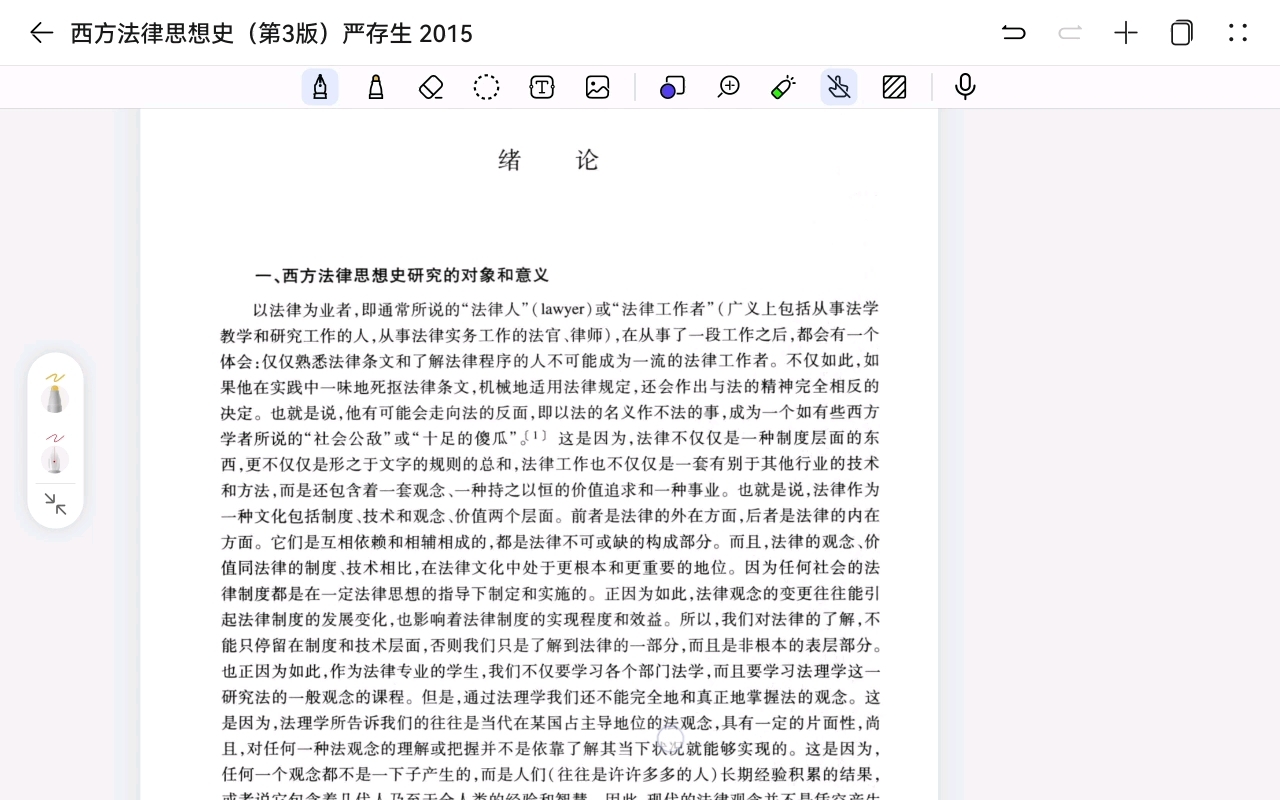The width and height of the screenshot is (1280, 800).
Task: Start audio recording with microphone
Action: tap(965, 87)
